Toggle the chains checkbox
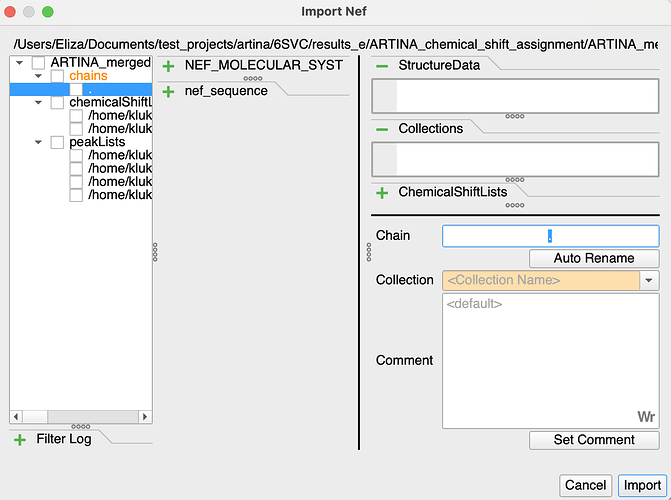 [57, 76]
